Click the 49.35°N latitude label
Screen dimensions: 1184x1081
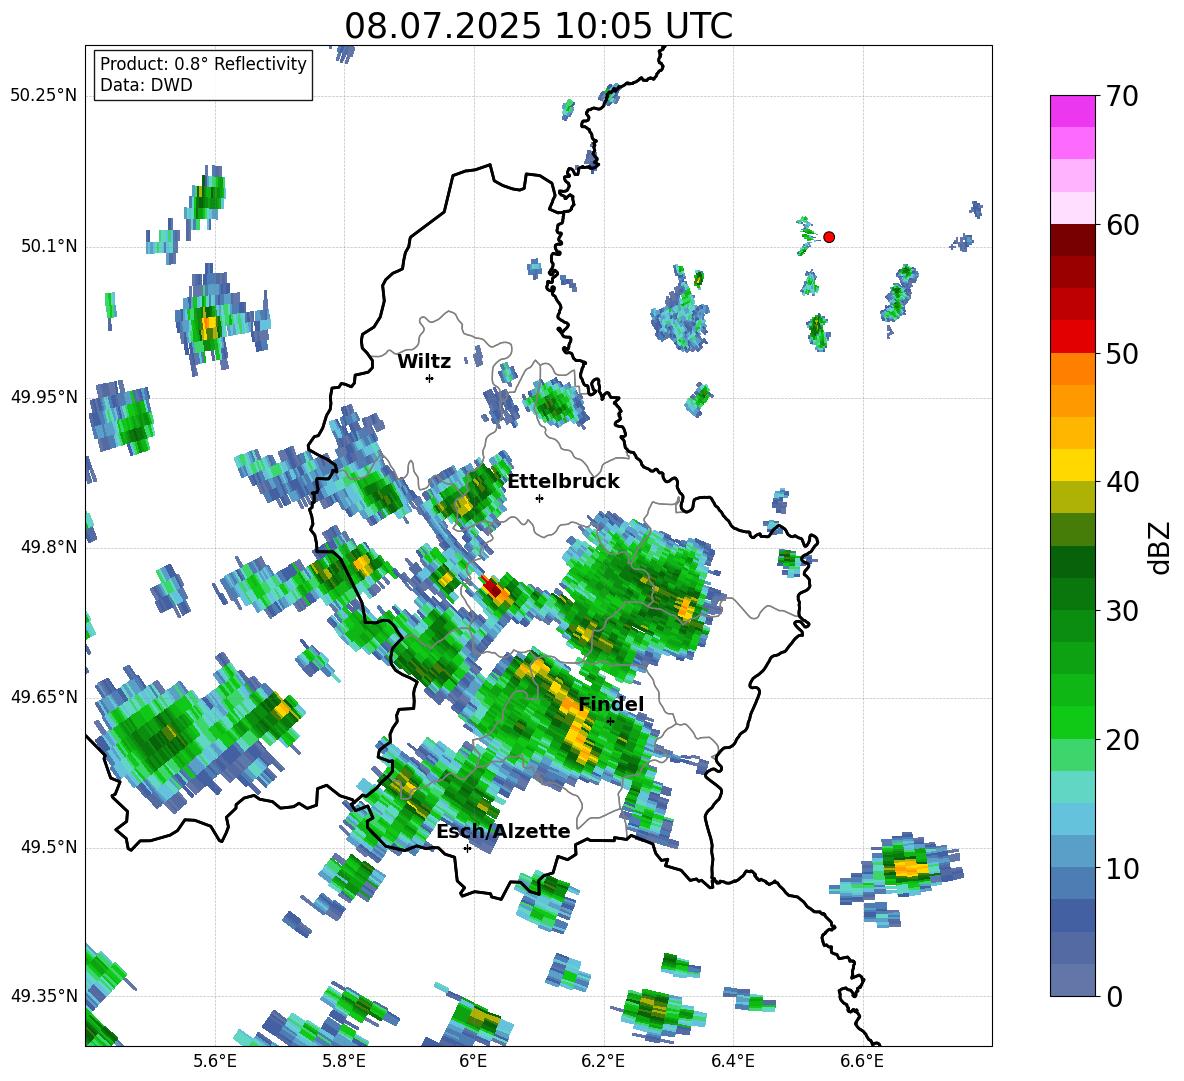[x=44, y=997]
